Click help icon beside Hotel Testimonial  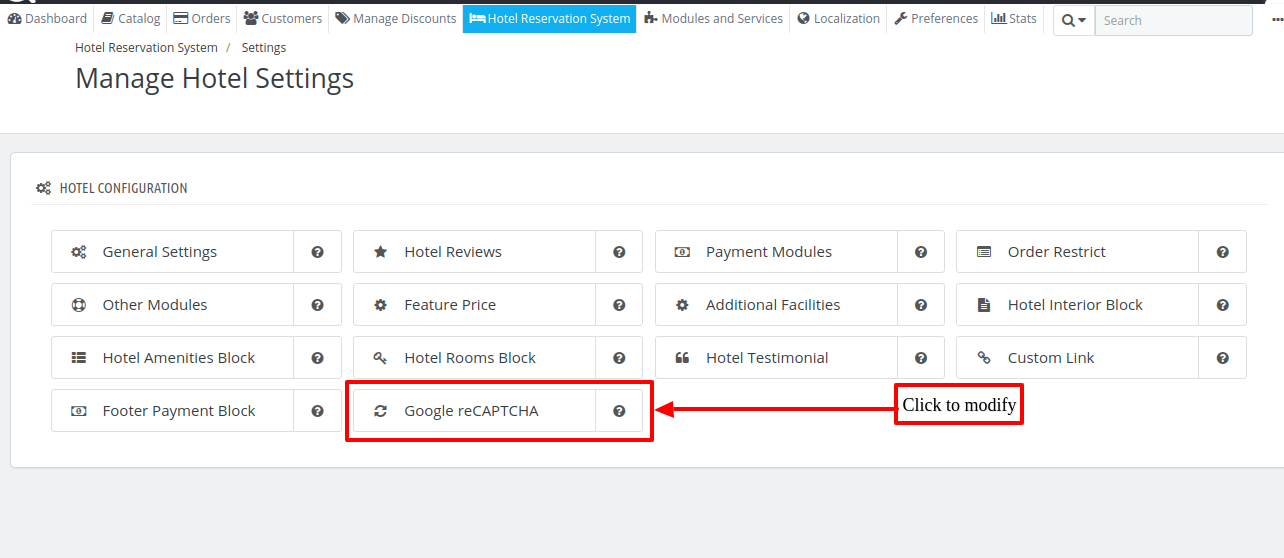tap(921, 358)
